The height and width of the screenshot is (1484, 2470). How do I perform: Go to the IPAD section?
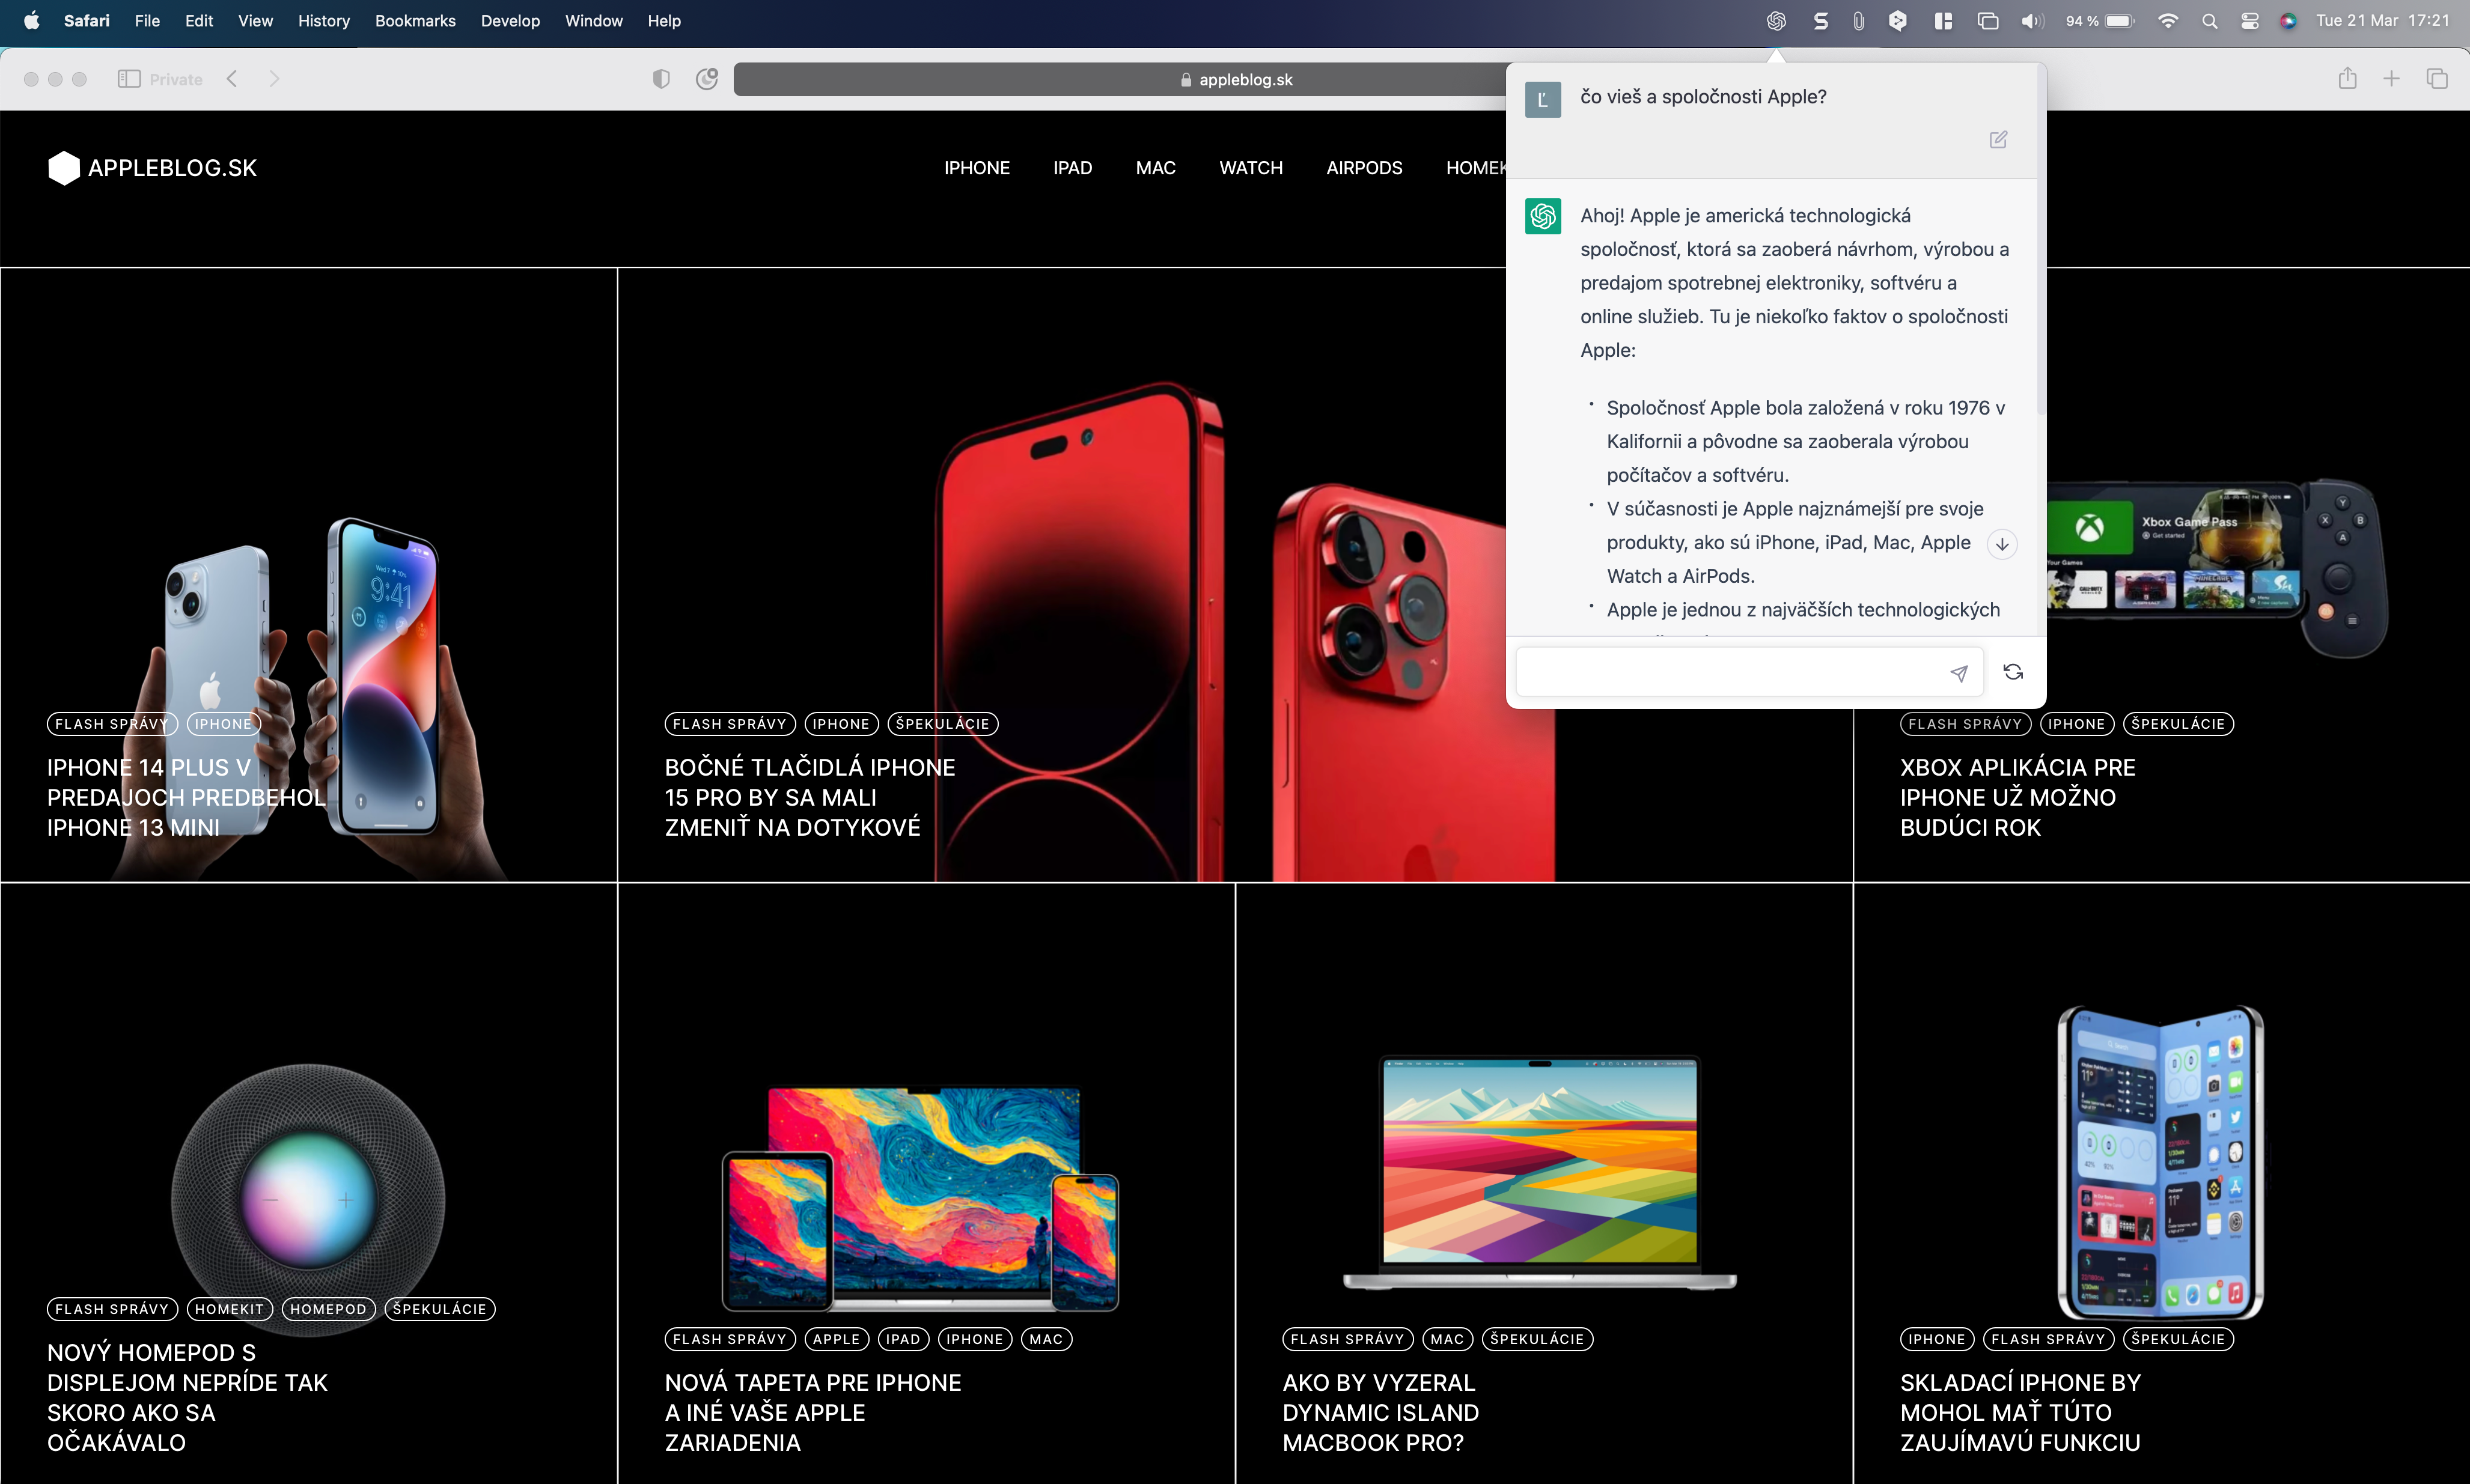[x=1072, y=168]
